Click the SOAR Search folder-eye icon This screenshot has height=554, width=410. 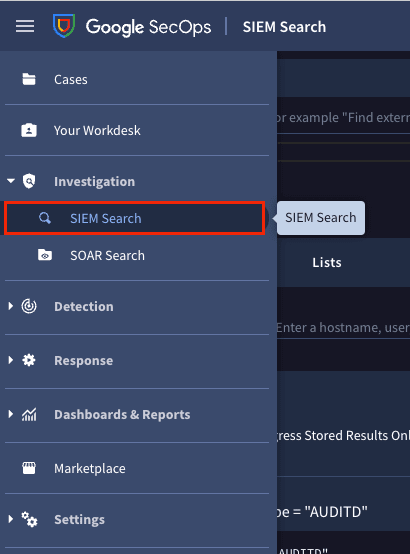click(45, 255)
